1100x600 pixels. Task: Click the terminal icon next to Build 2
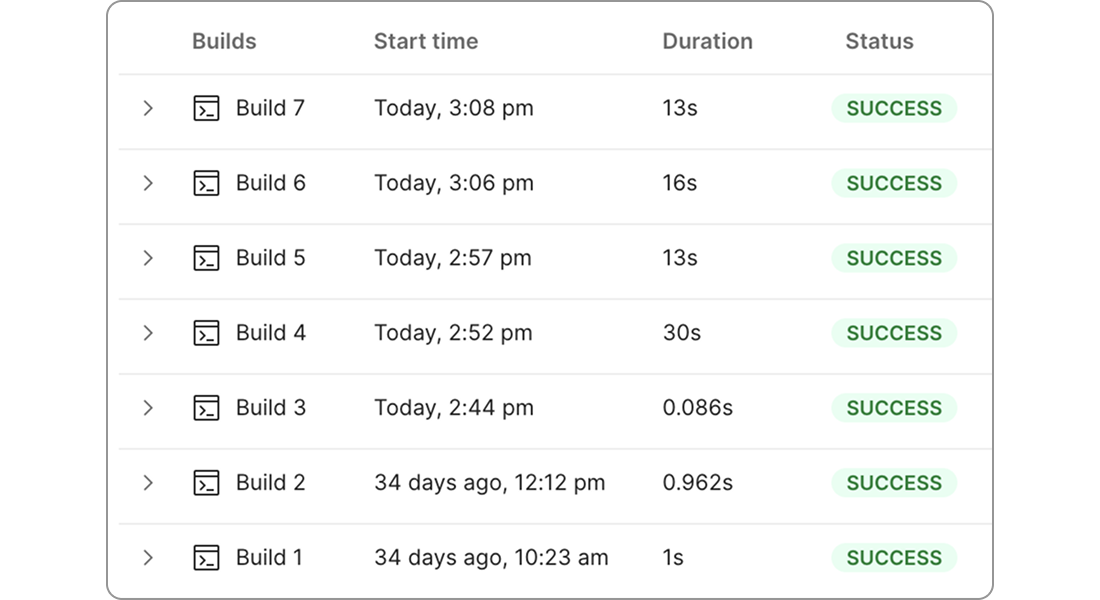coord(206,483)
